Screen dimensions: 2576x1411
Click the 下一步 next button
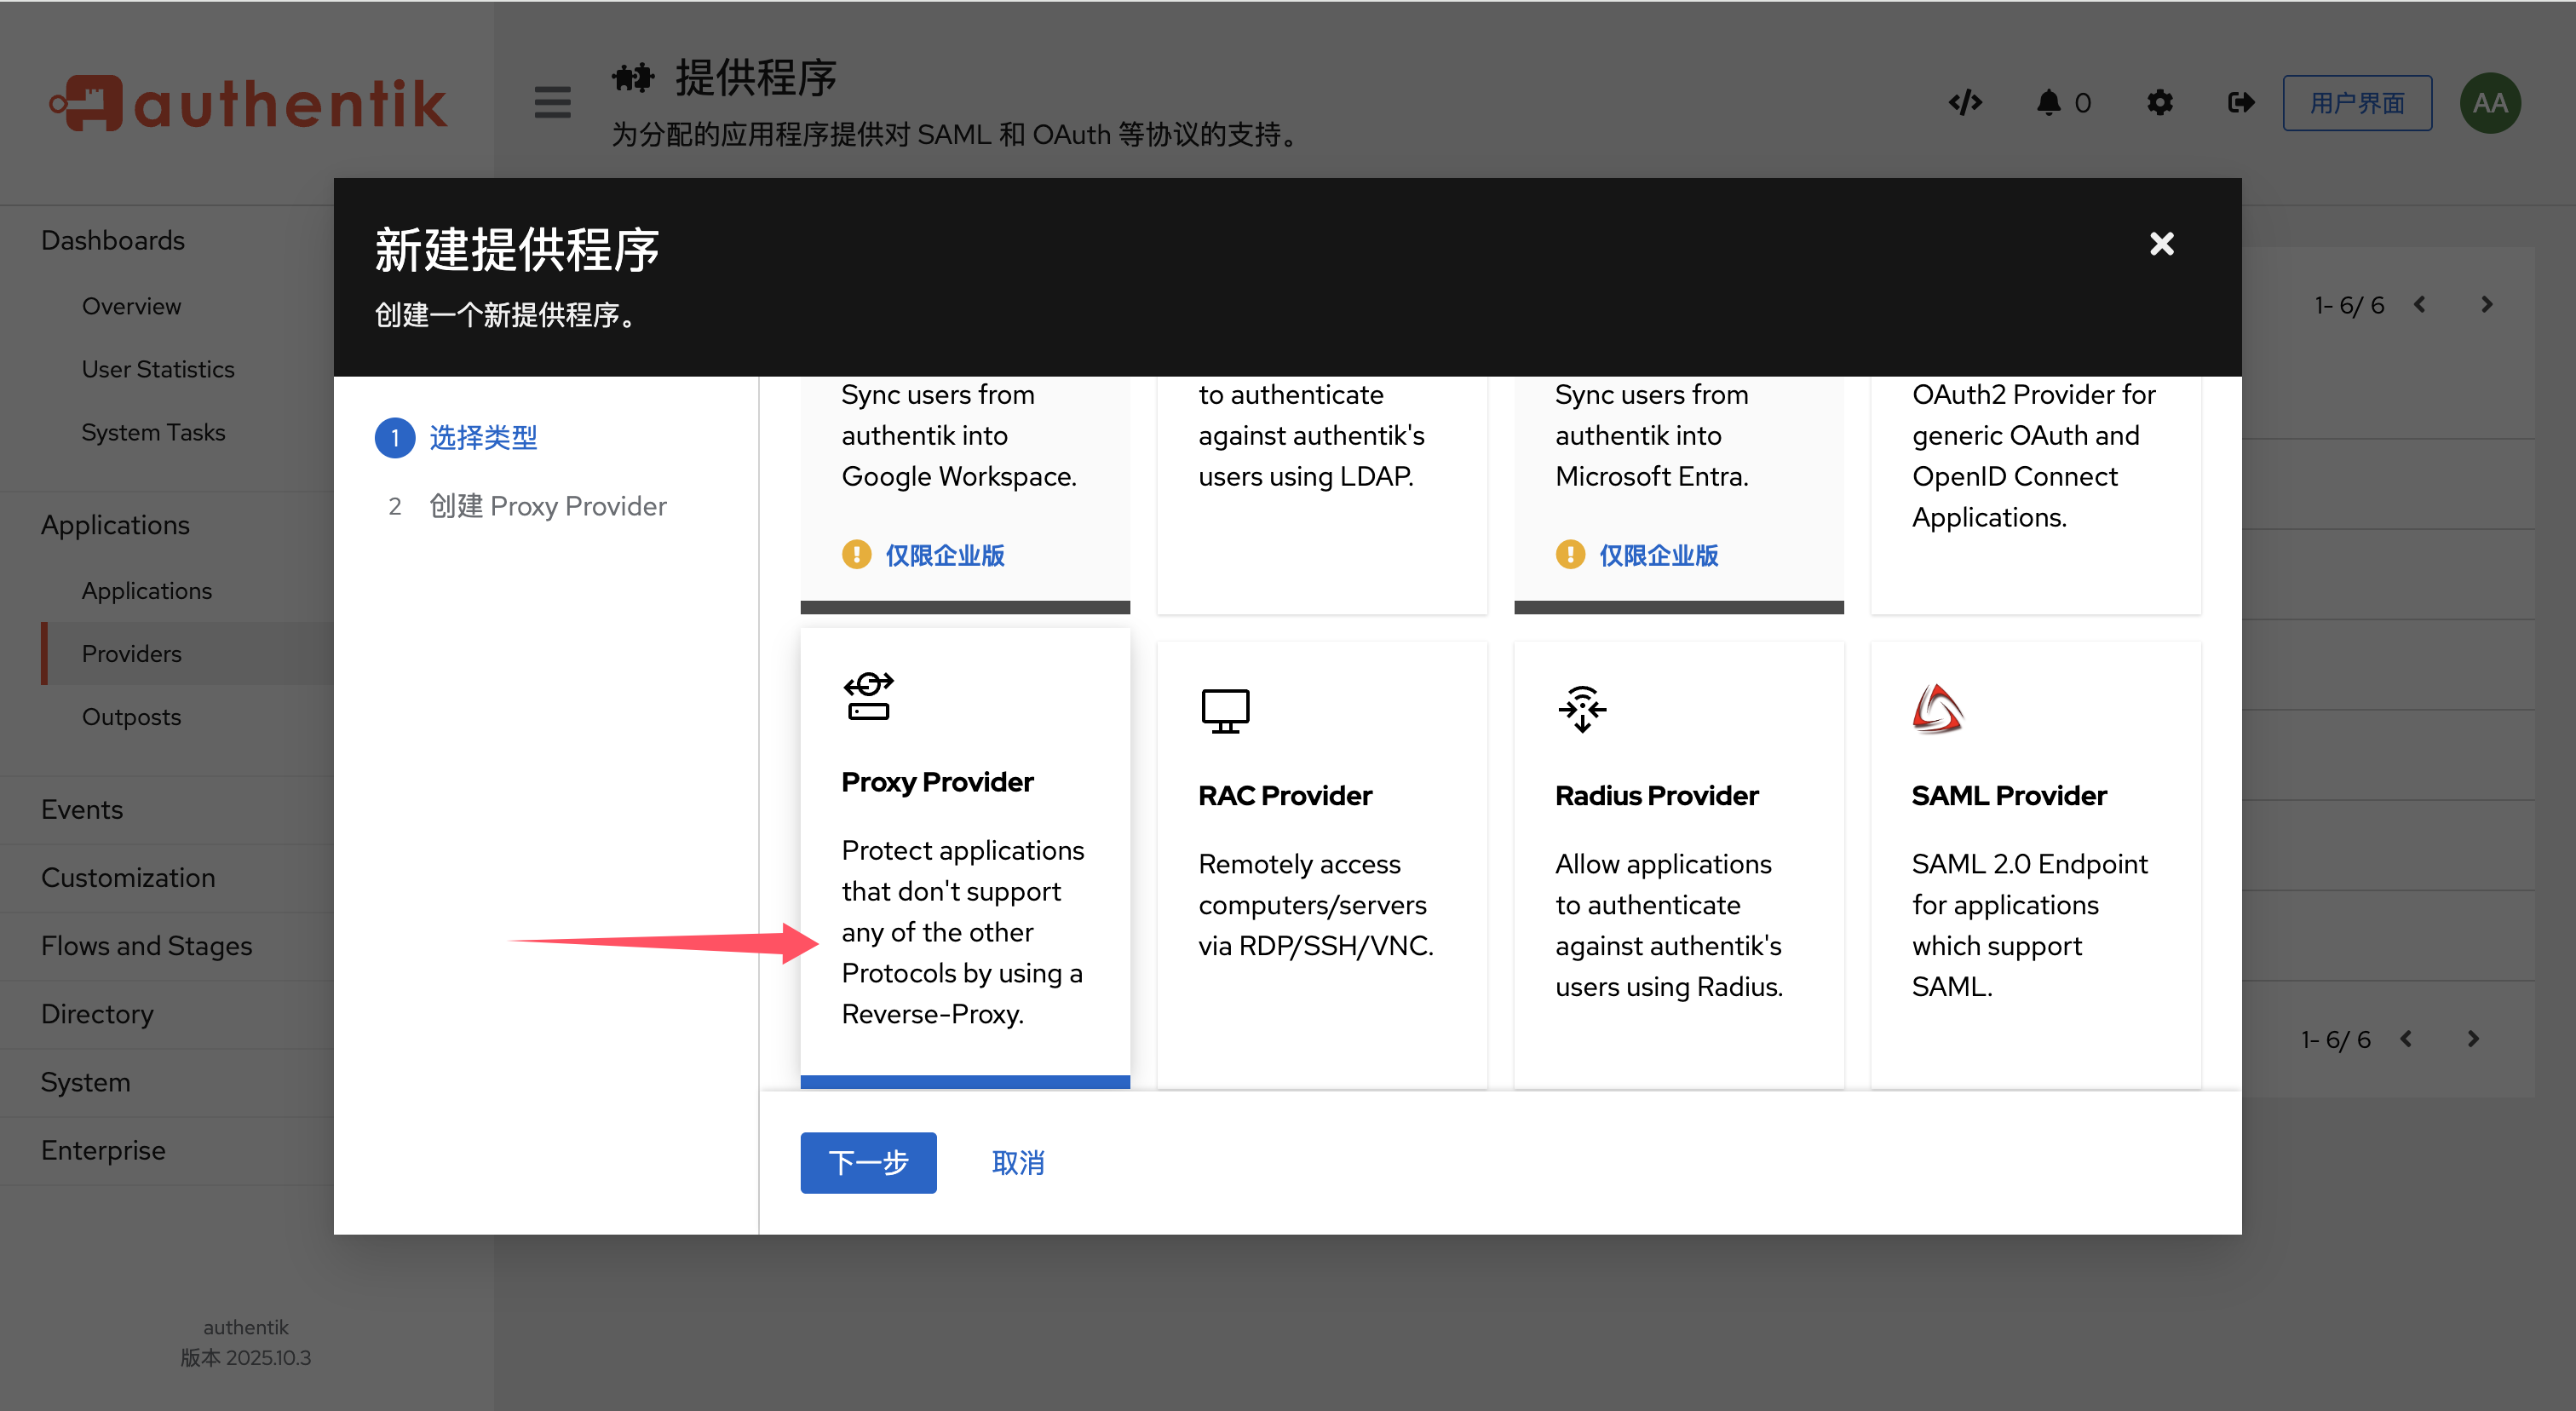click(868, 1162)
